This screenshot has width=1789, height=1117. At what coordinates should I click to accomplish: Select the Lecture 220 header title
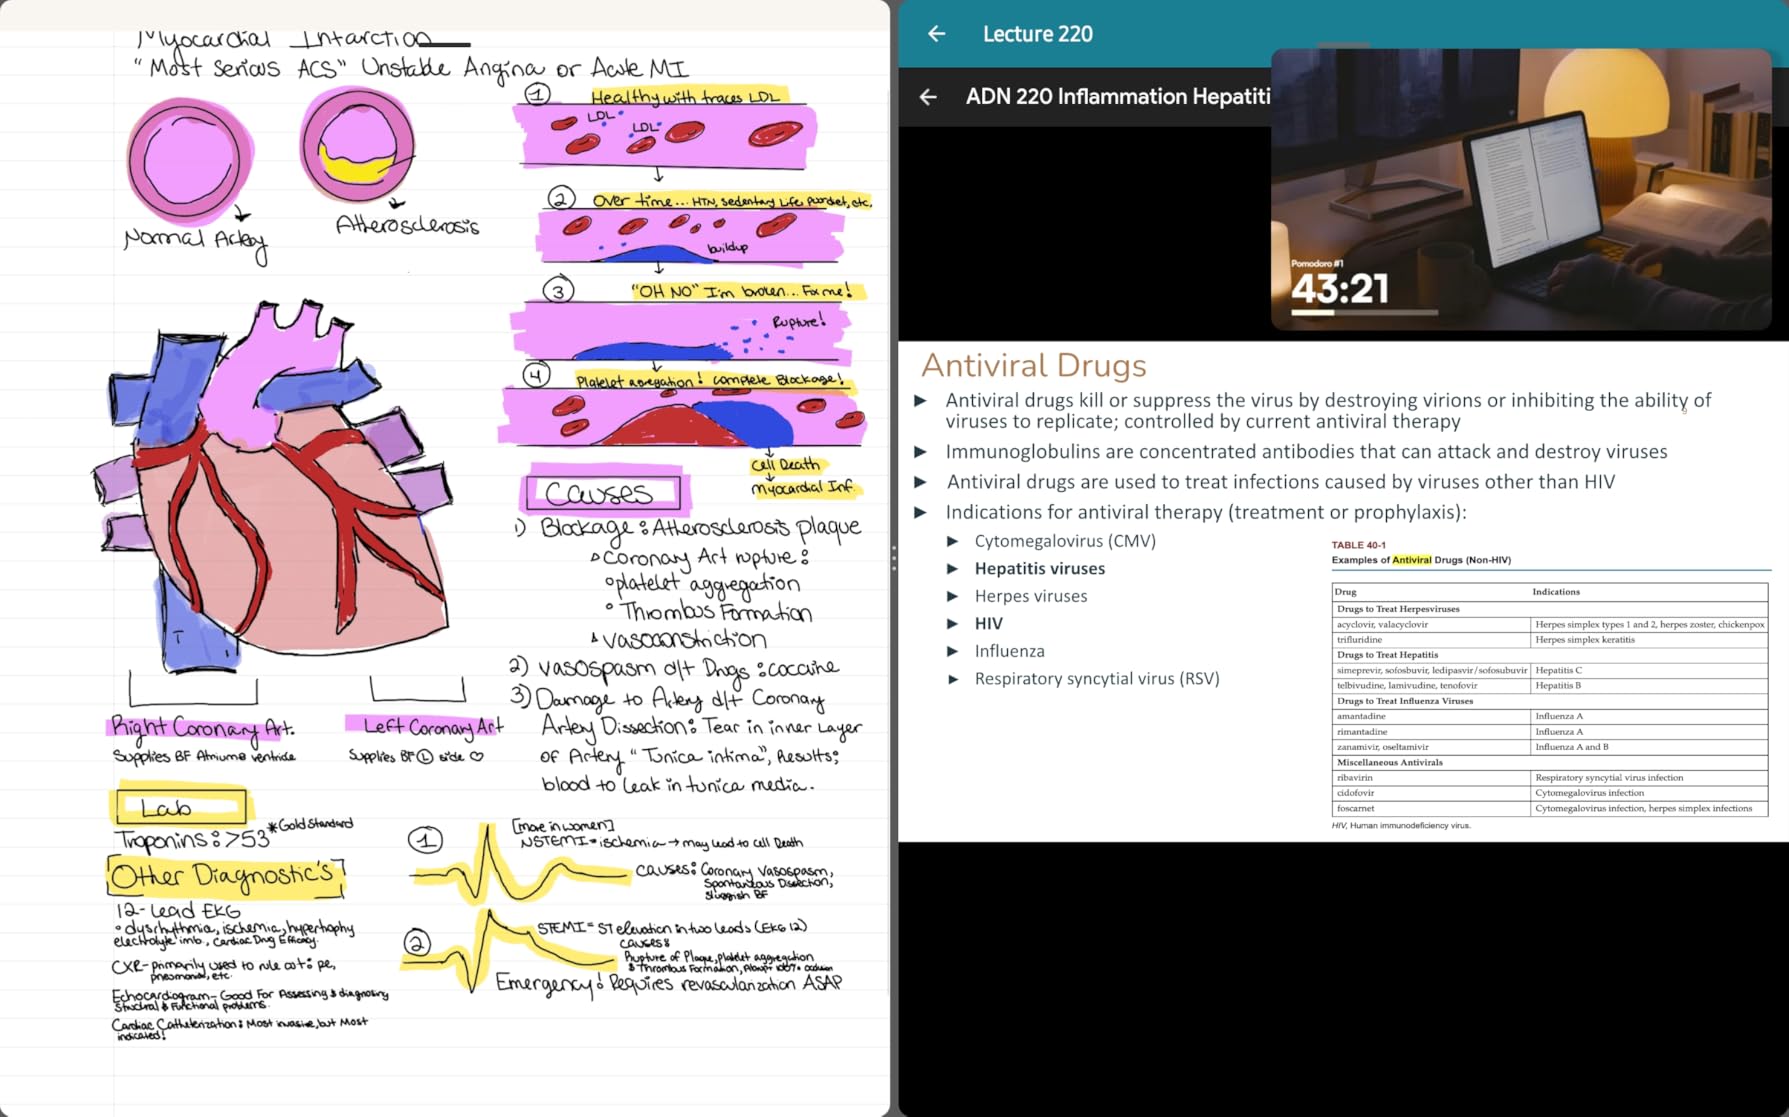coord(1037,34)
